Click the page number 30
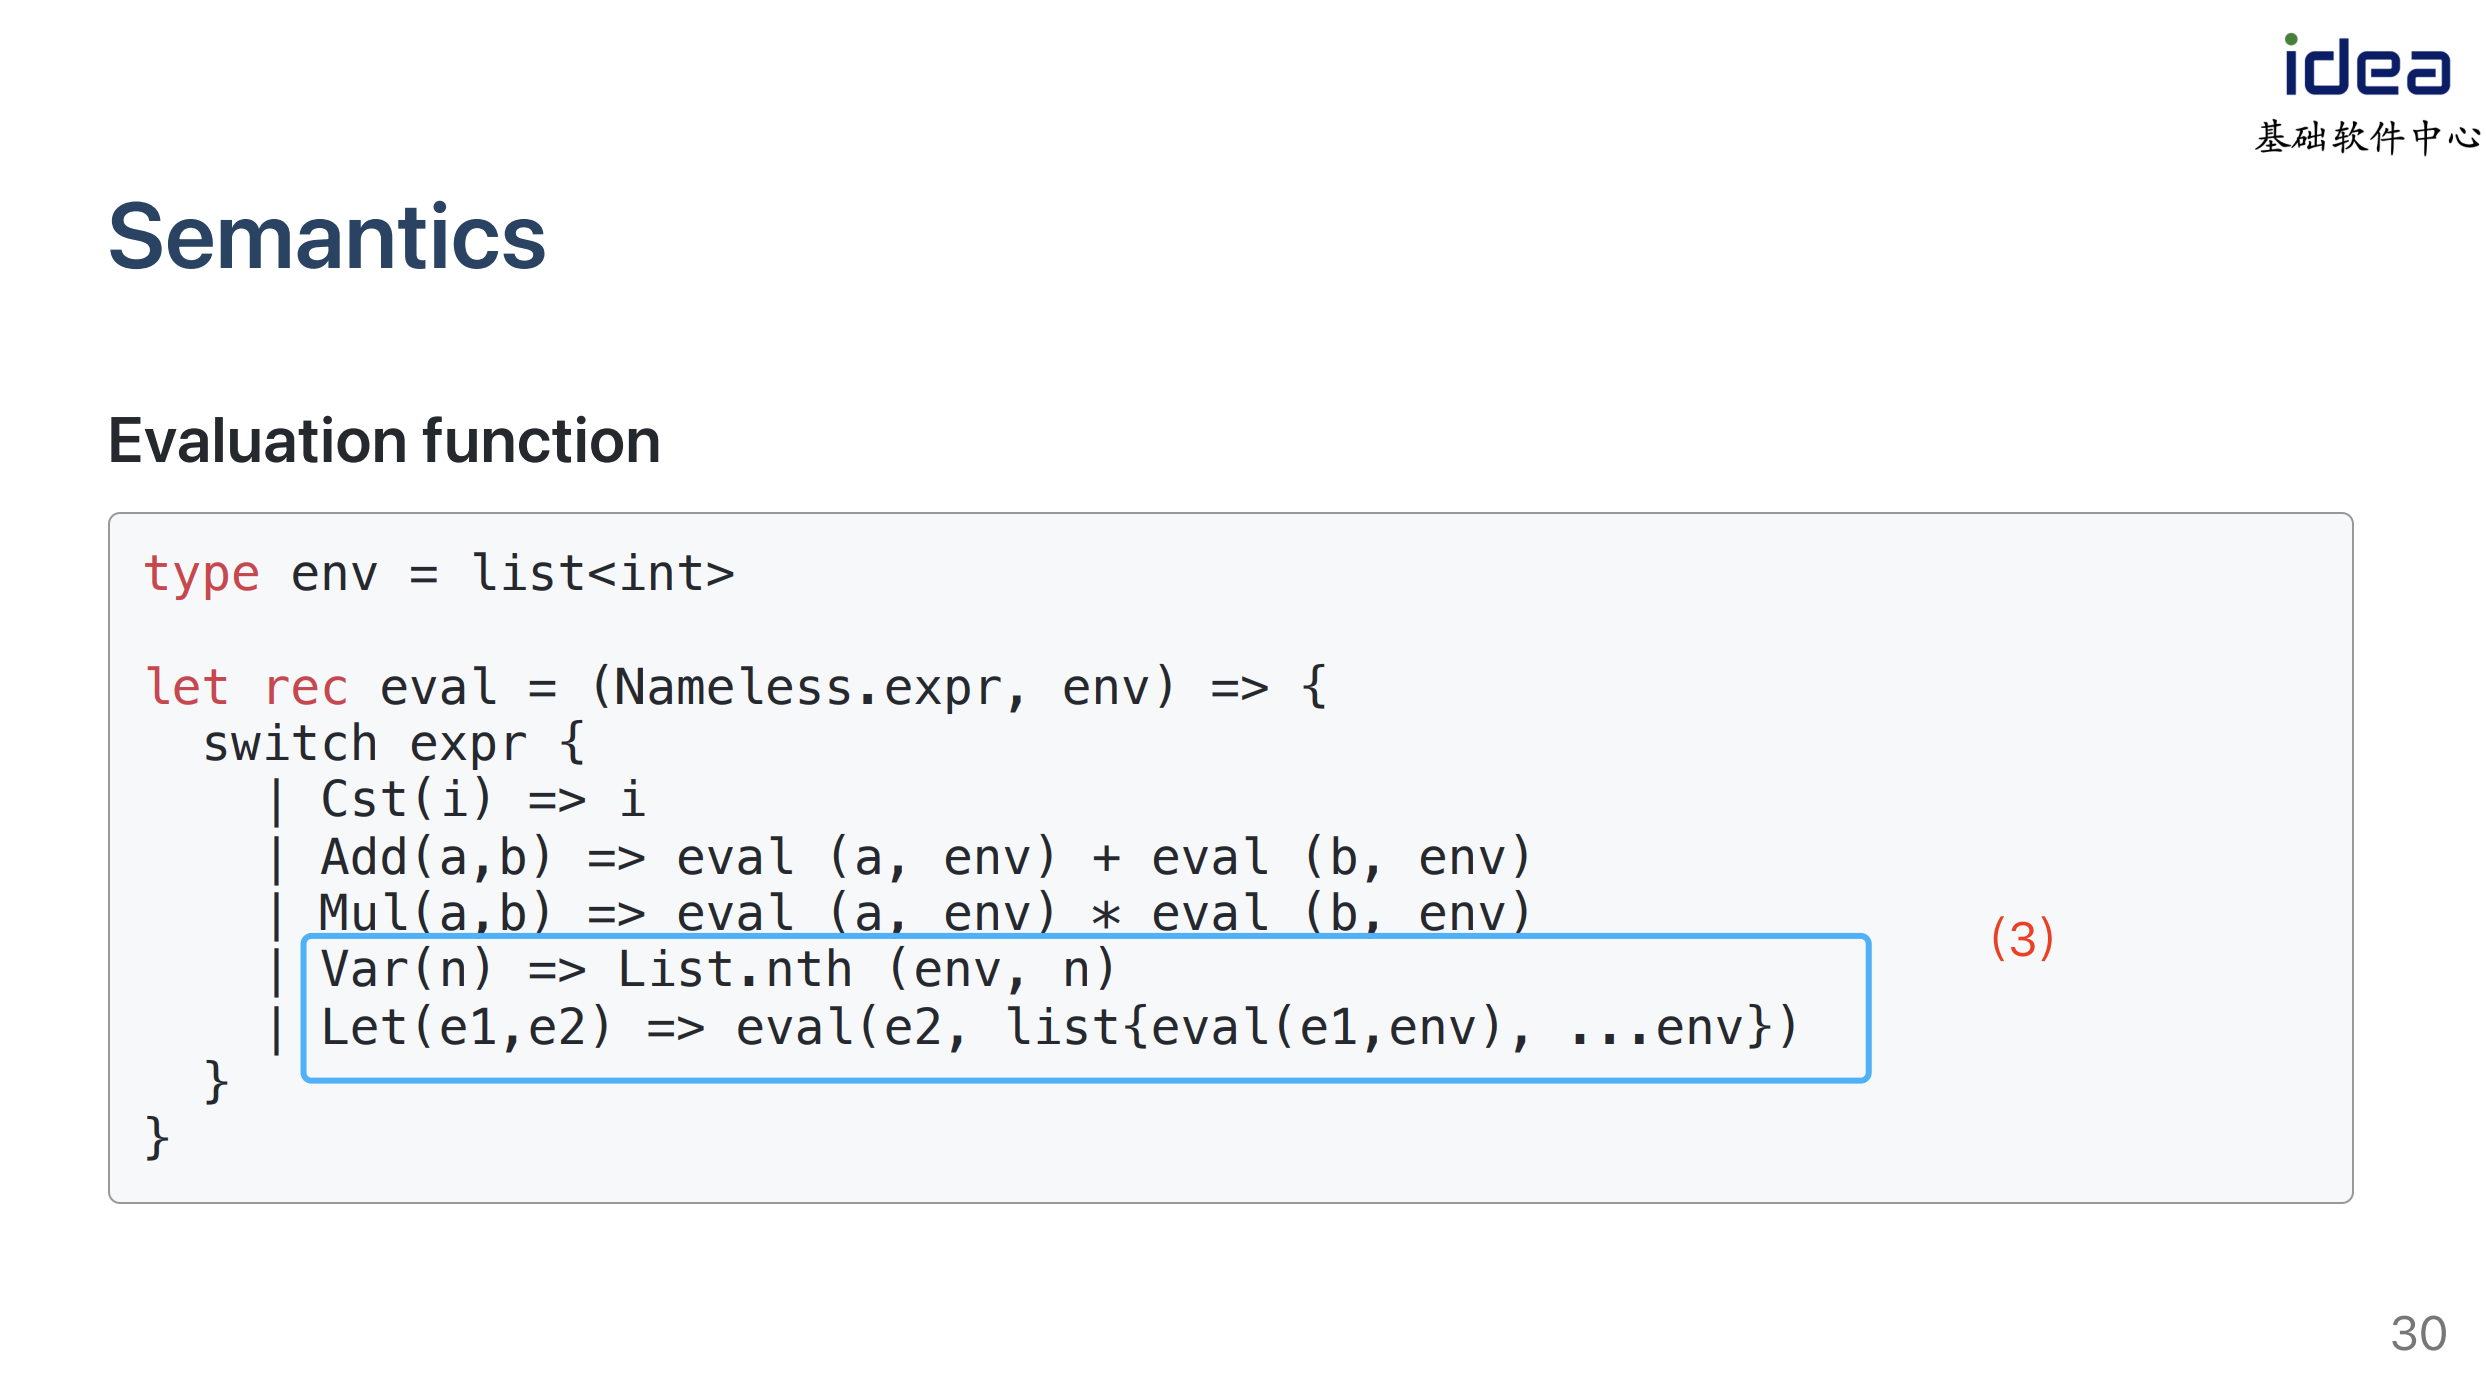The image size is (2486, 1376). (2418, 1334)
